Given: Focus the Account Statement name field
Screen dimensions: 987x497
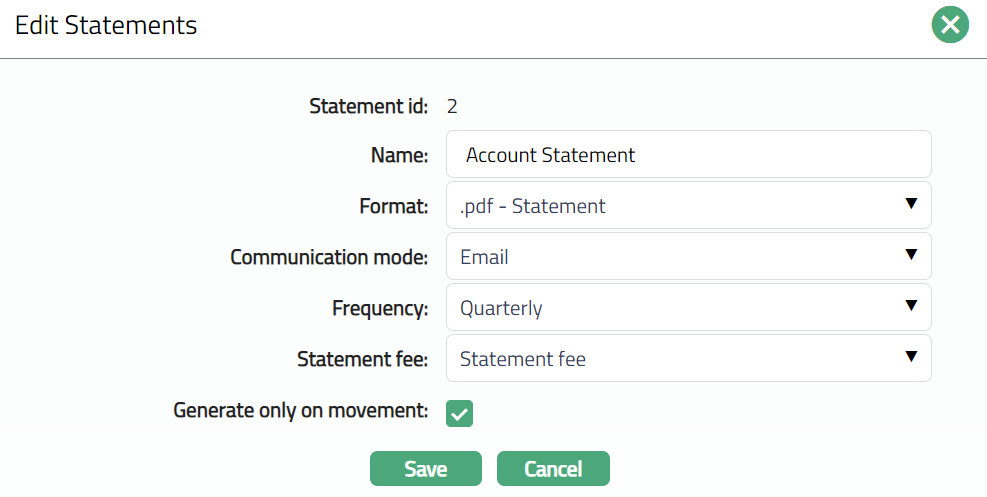Looking at the screenshot, I should (x=688, y=155).
